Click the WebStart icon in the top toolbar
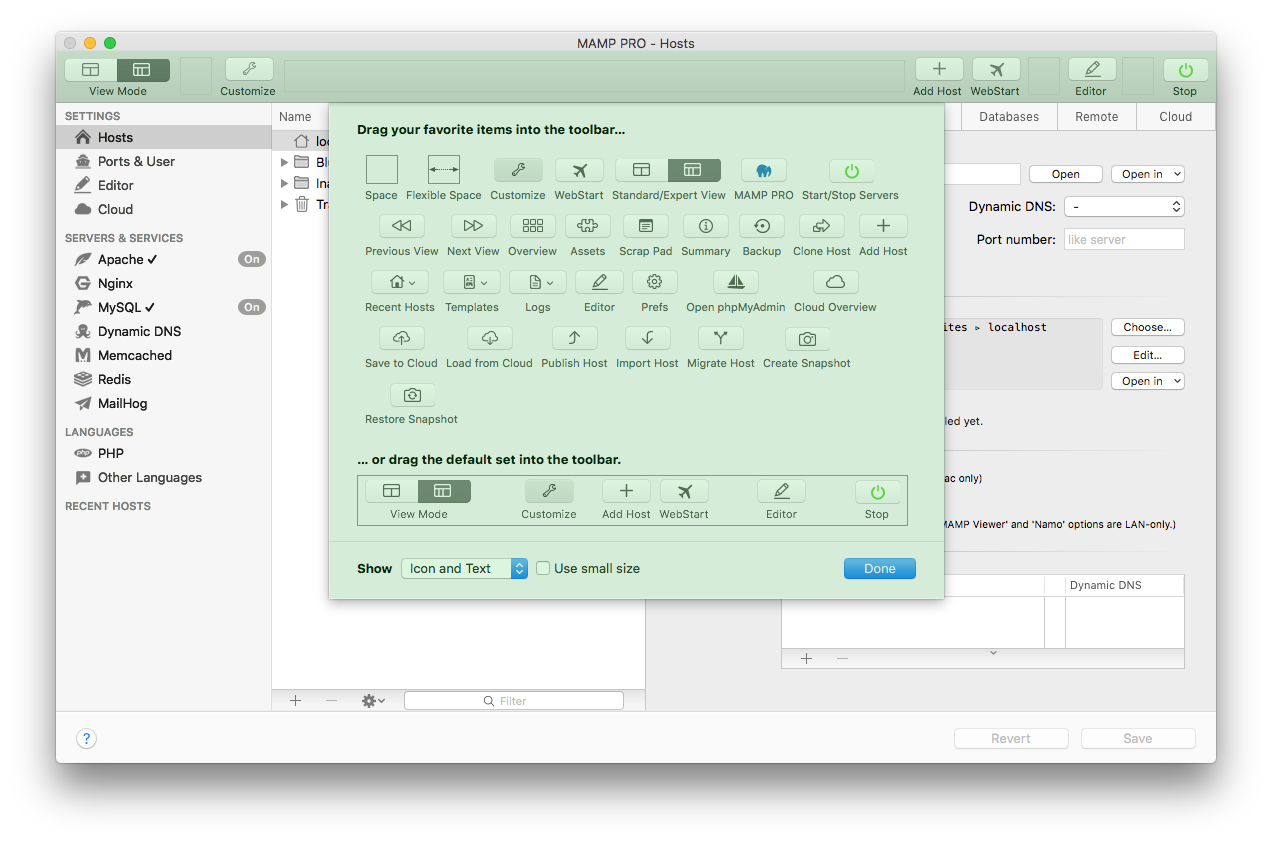The height and width of the screenshot is (843, 1272). pos(995,70)
